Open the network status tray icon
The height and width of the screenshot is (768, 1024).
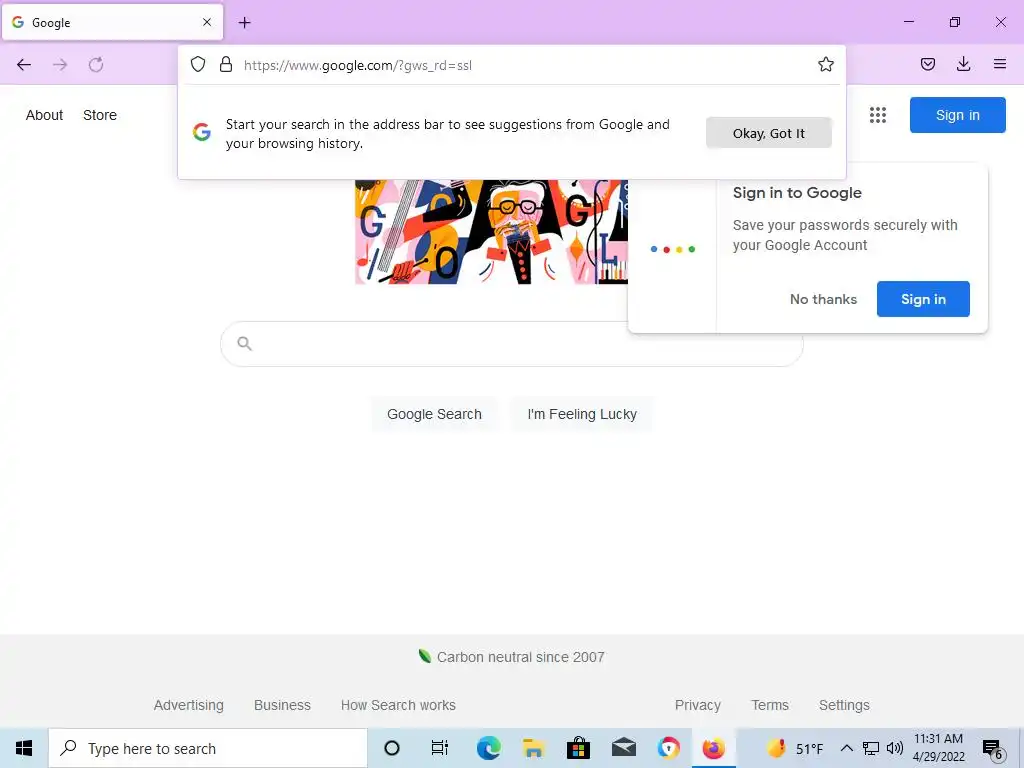click(871, 748)
